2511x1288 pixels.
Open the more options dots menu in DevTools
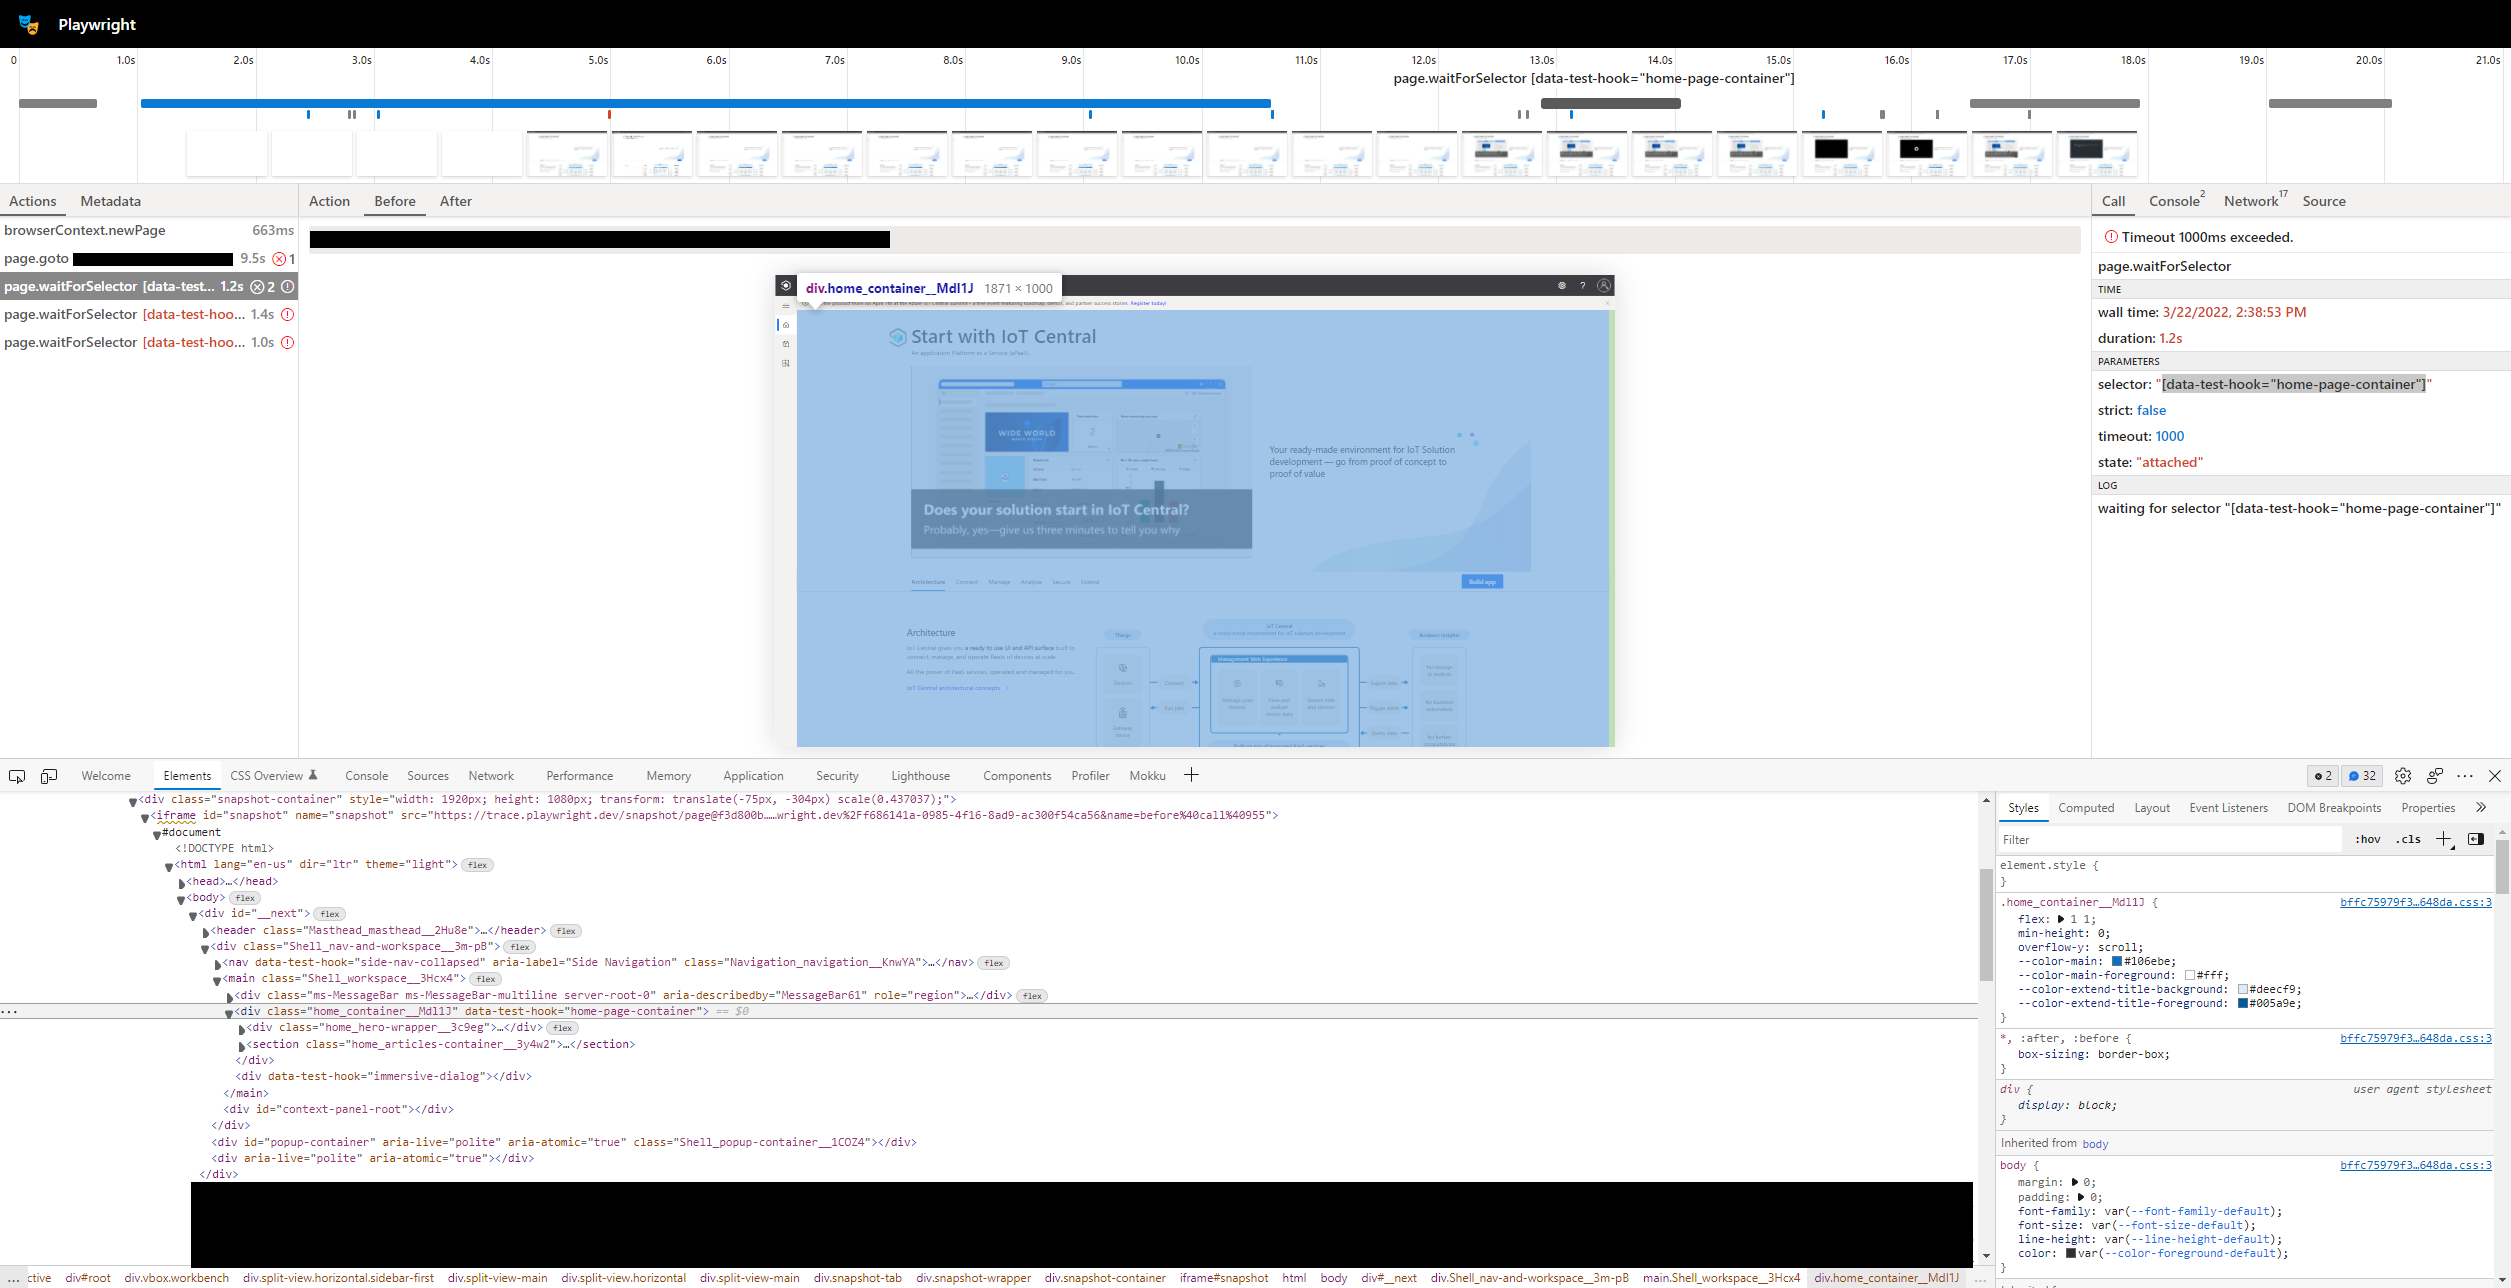point(2464,775)
